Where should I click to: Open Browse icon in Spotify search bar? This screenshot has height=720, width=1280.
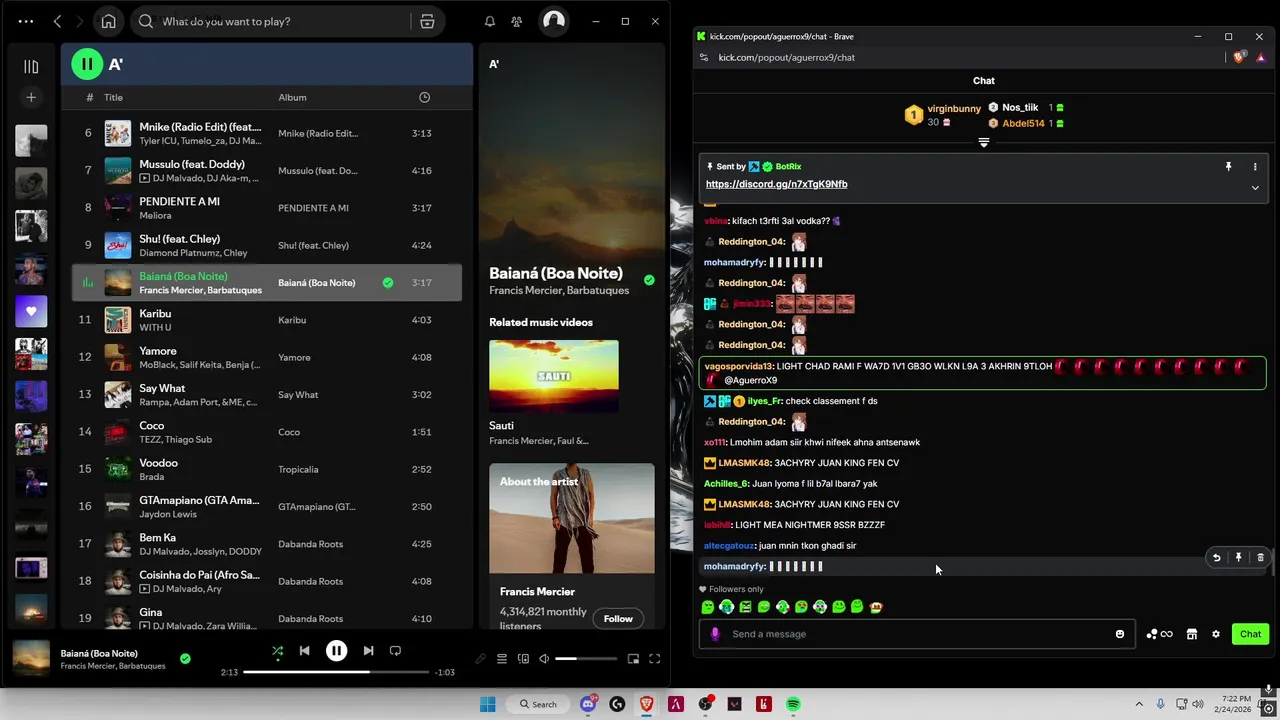point(427,21)
